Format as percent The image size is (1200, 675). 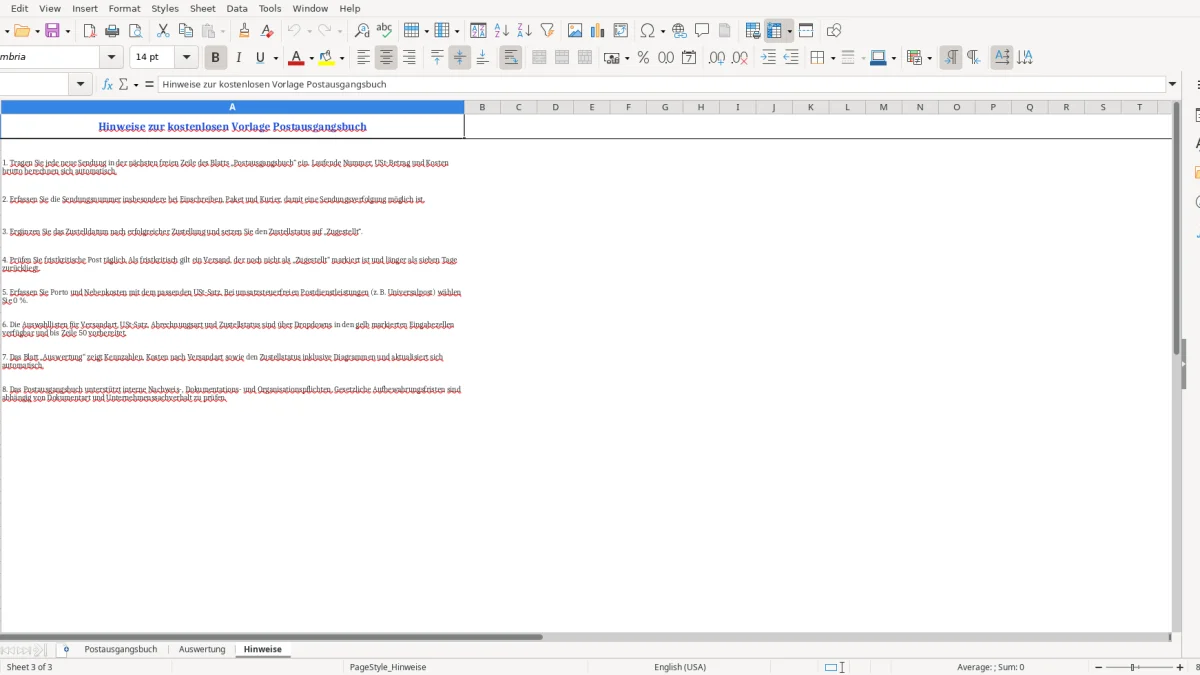643,58
